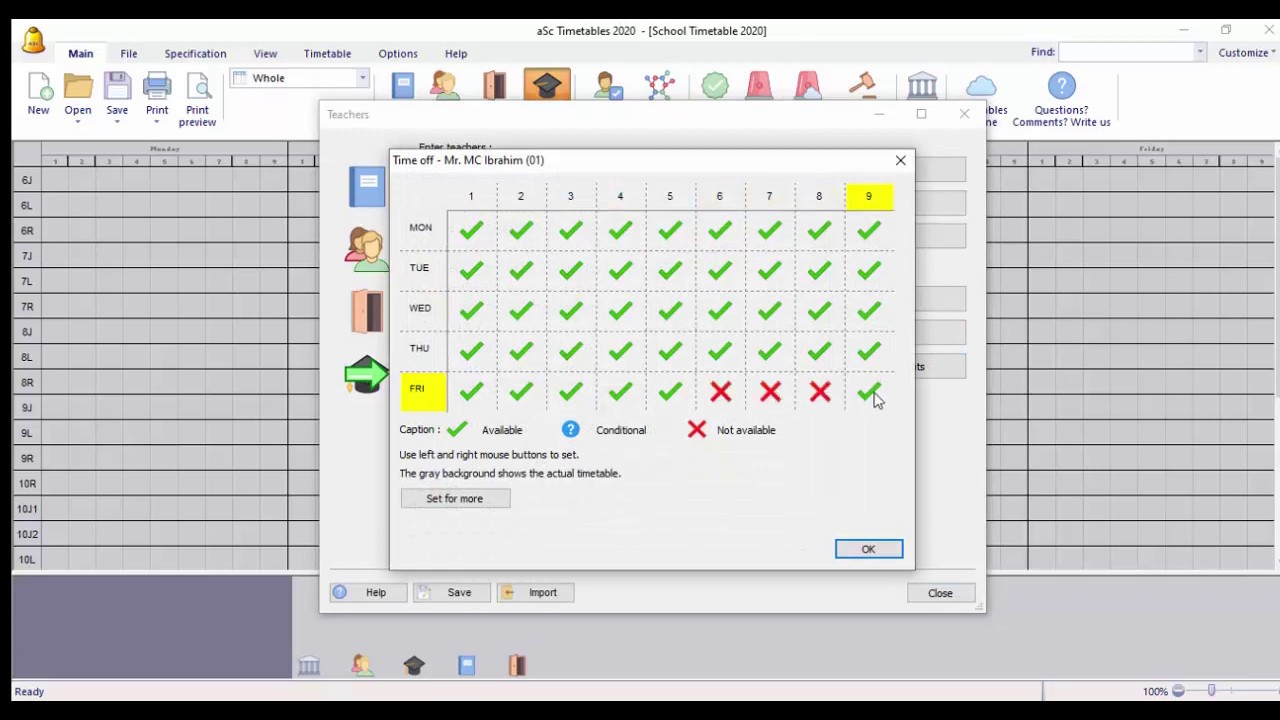This screenshot has height=720, width=1280.
Task: Select class row 10J1 in timetable
Action: tap(27, 509)
